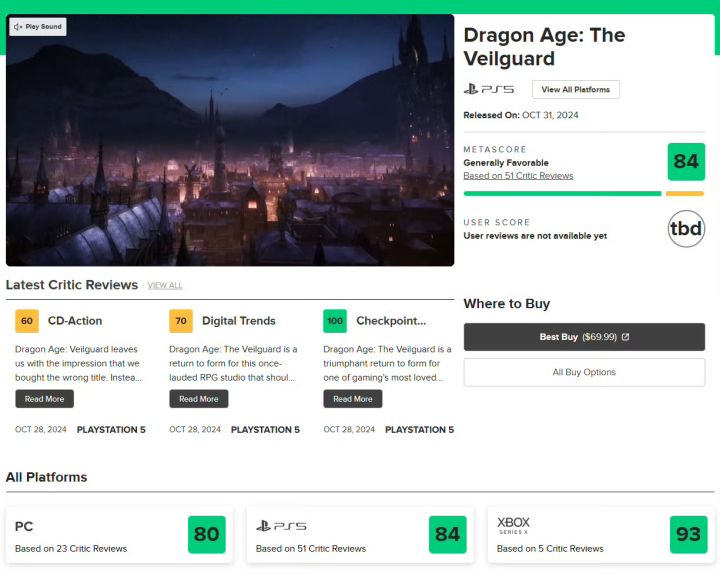Read More on the CD-Action review
The image size is (720, 574).
[44, 399]
